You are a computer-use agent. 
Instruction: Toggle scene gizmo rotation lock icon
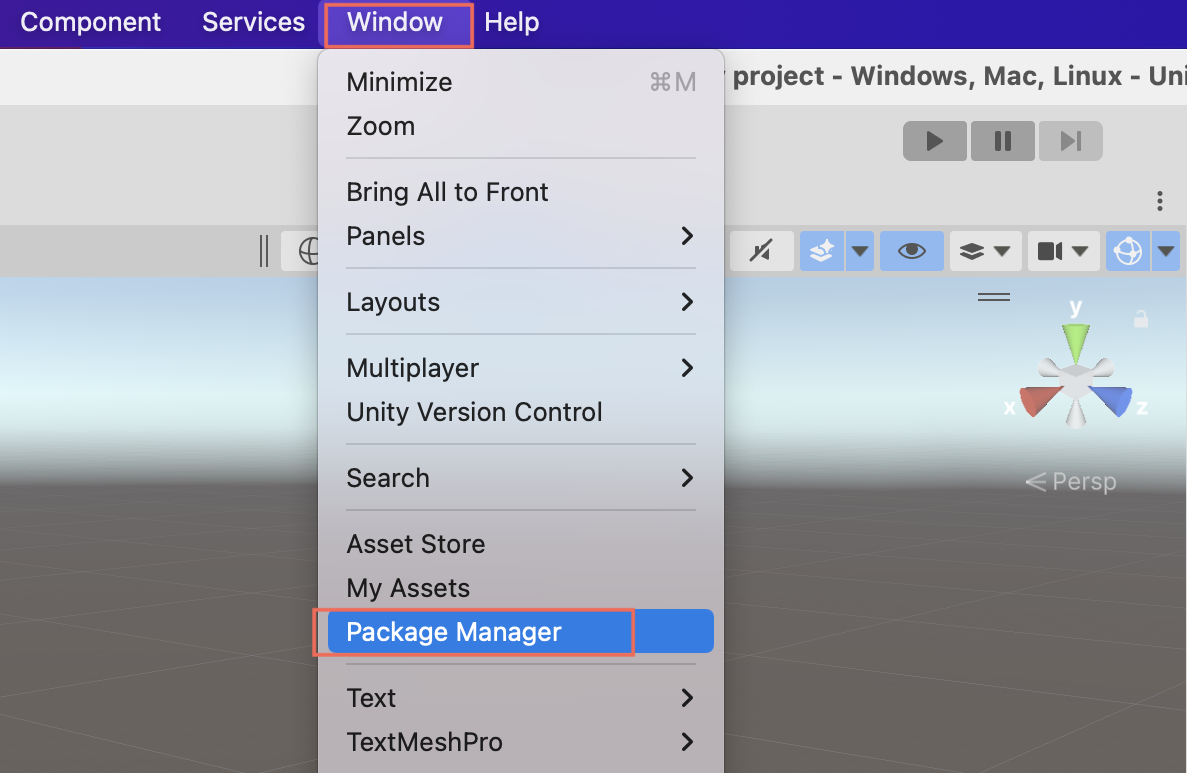click(1140, 320)
